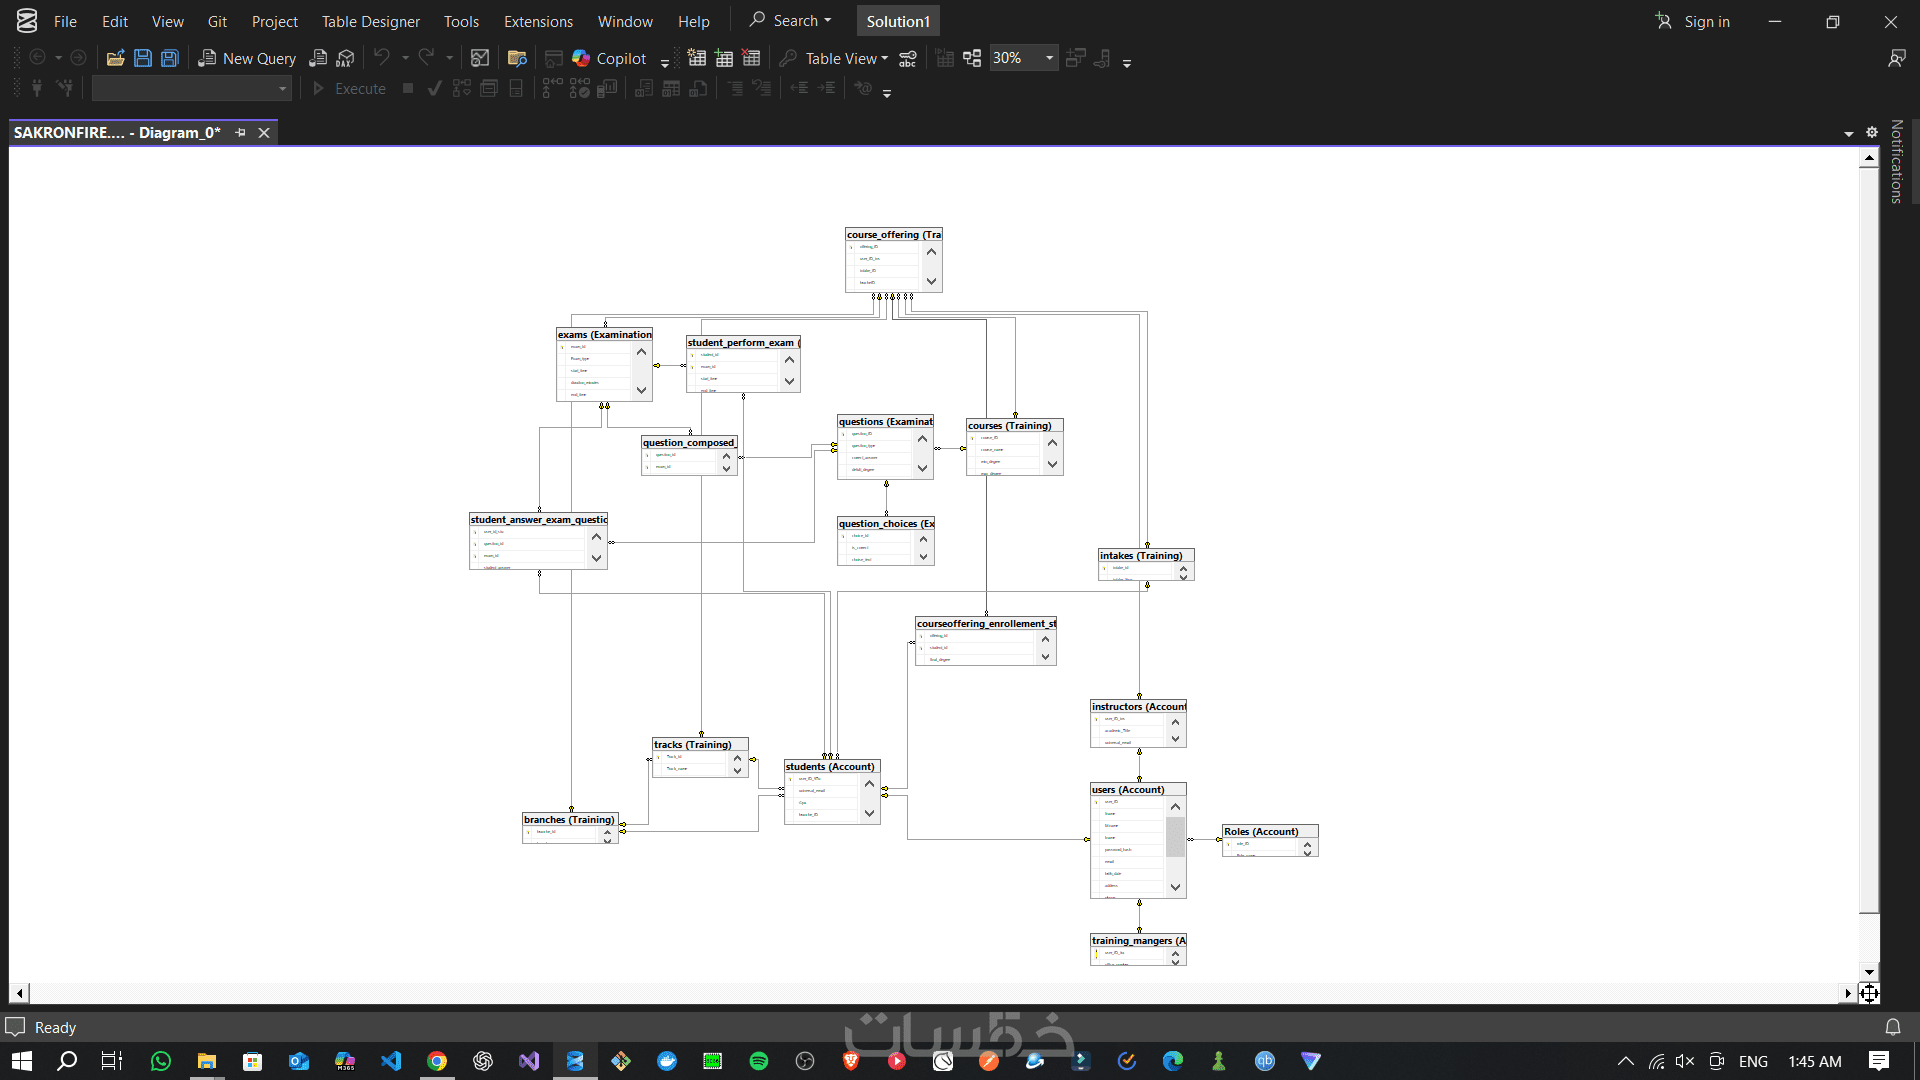Click the Show Relationship Labels icon
Image resolution: width=1920 pixels, height=1080 pixels.
pyautogui.click(x=908, y=58)
